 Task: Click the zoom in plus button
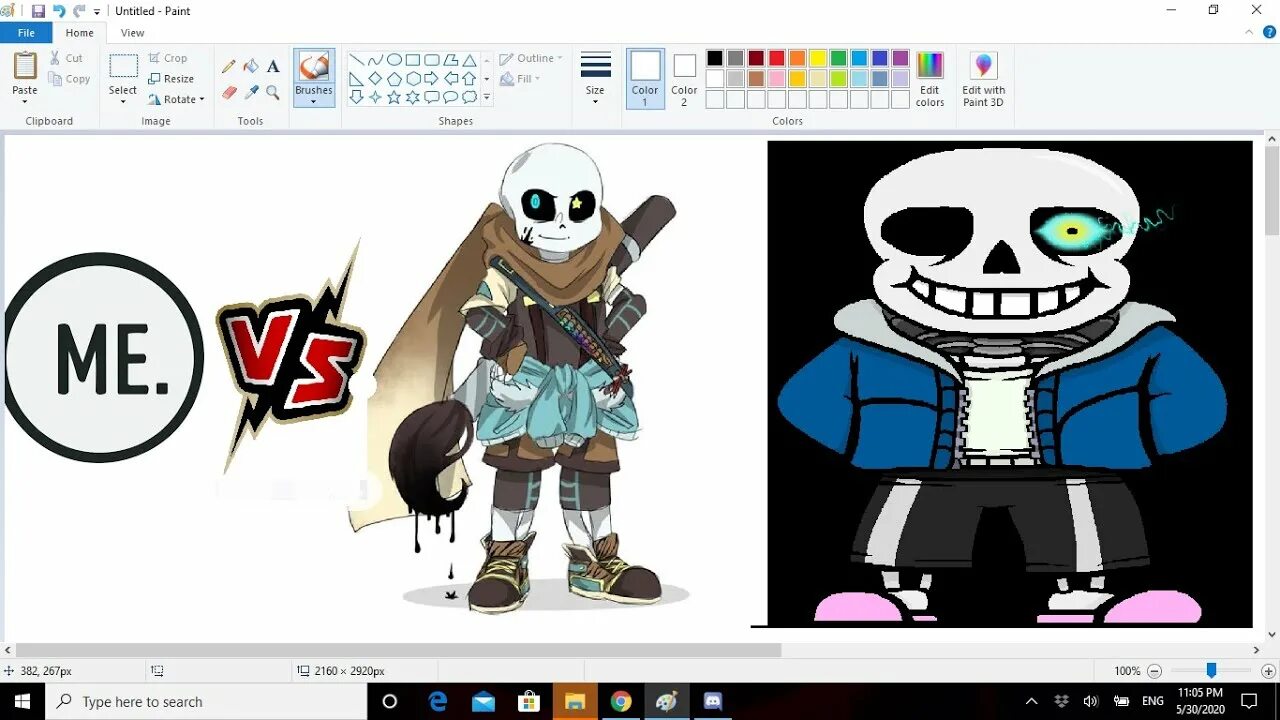tap(1268, 671)
